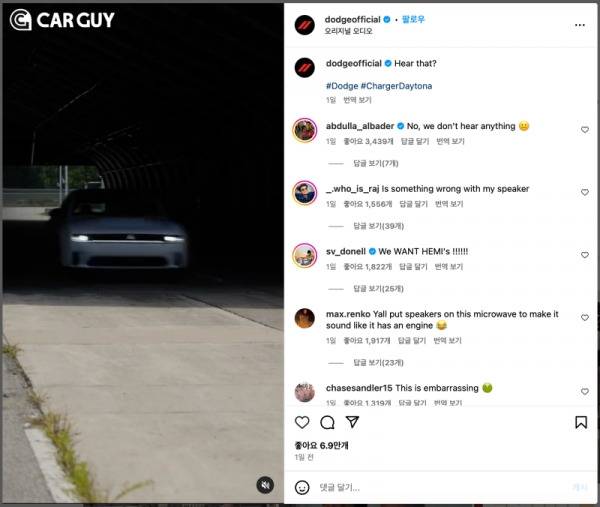The width and height of the screenshot is (600, 507).
Task: Expand 39 replies under _.who_is_raj comment
Action: (x=378, y=226)
